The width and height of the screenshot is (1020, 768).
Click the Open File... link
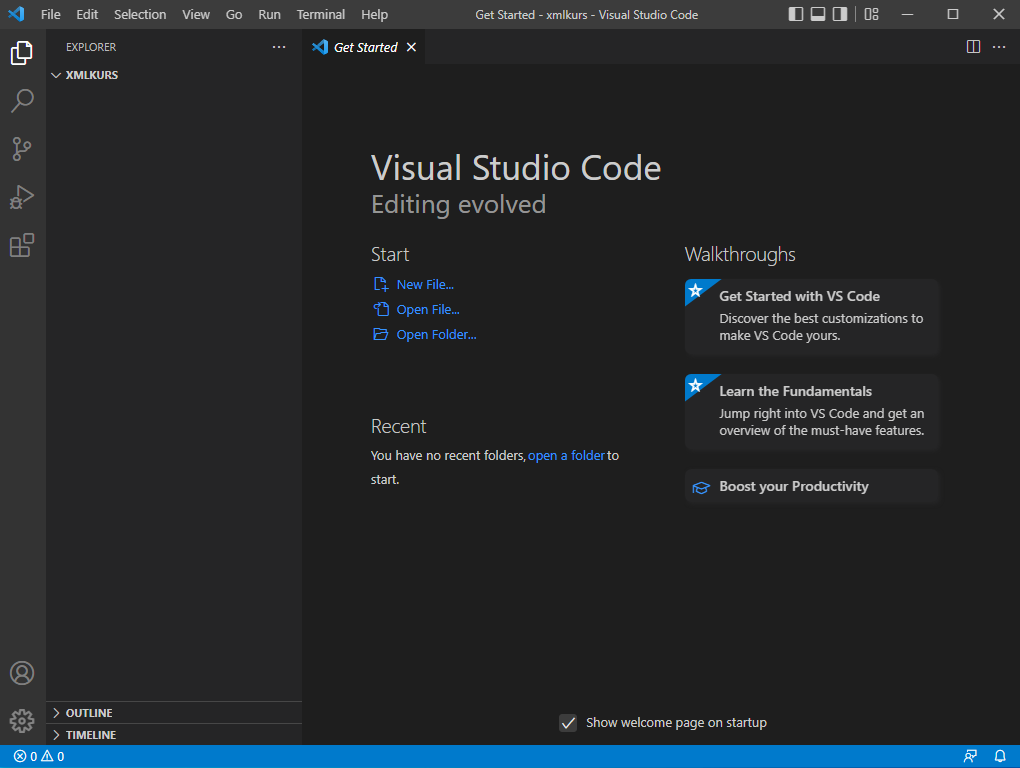click(x=428, y=310)
